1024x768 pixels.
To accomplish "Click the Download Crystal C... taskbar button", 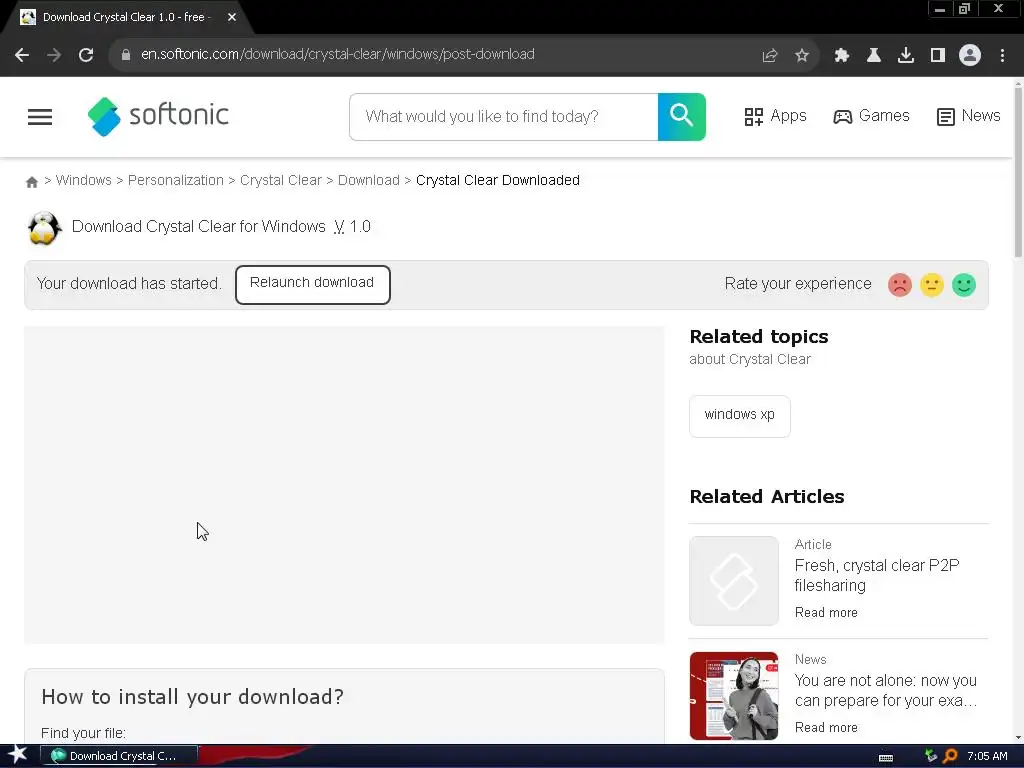I will point(119,756).
